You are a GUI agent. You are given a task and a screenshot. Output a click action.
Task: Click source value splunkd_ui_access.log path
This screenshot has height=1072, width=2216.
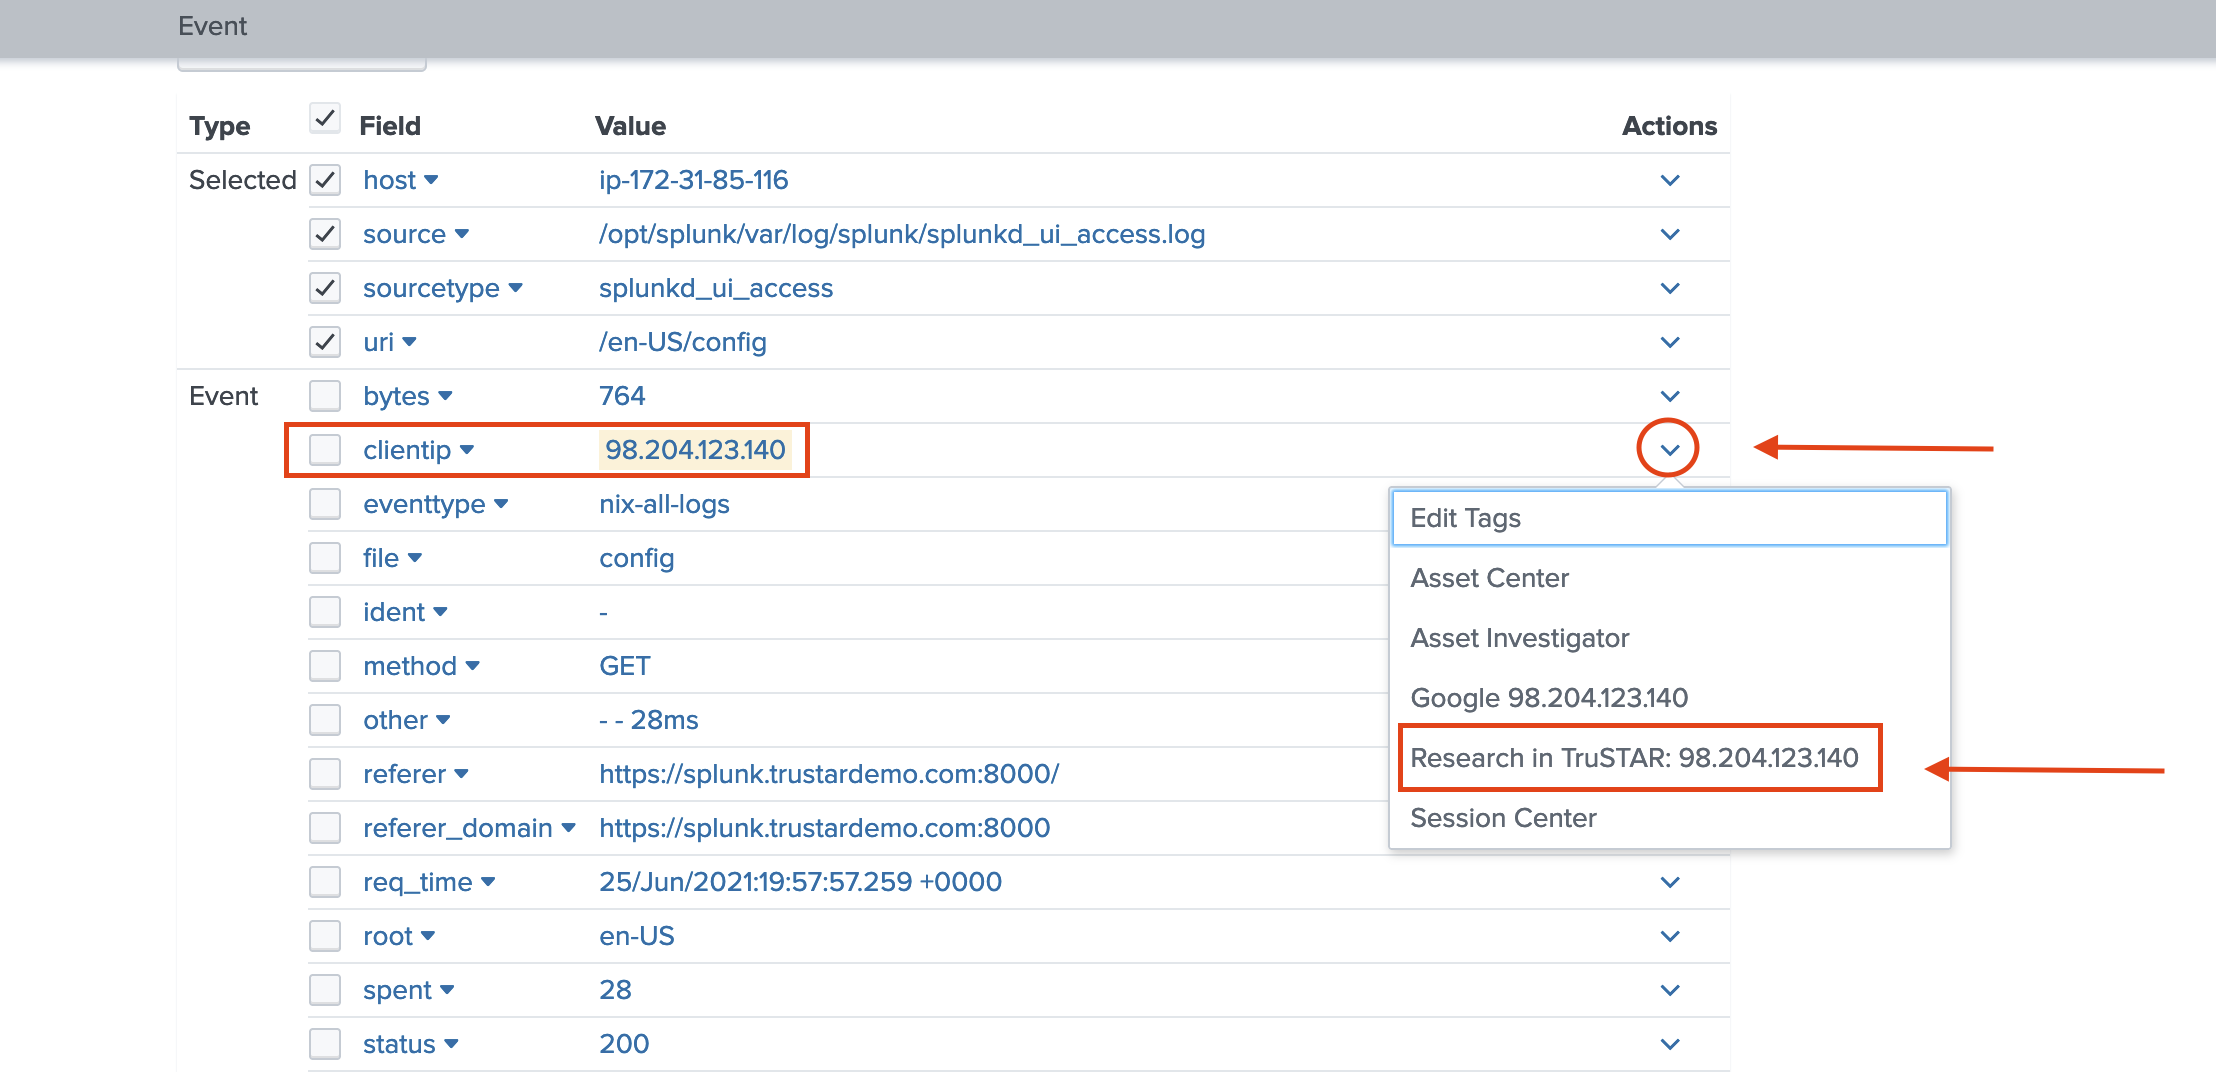[902, 234]
